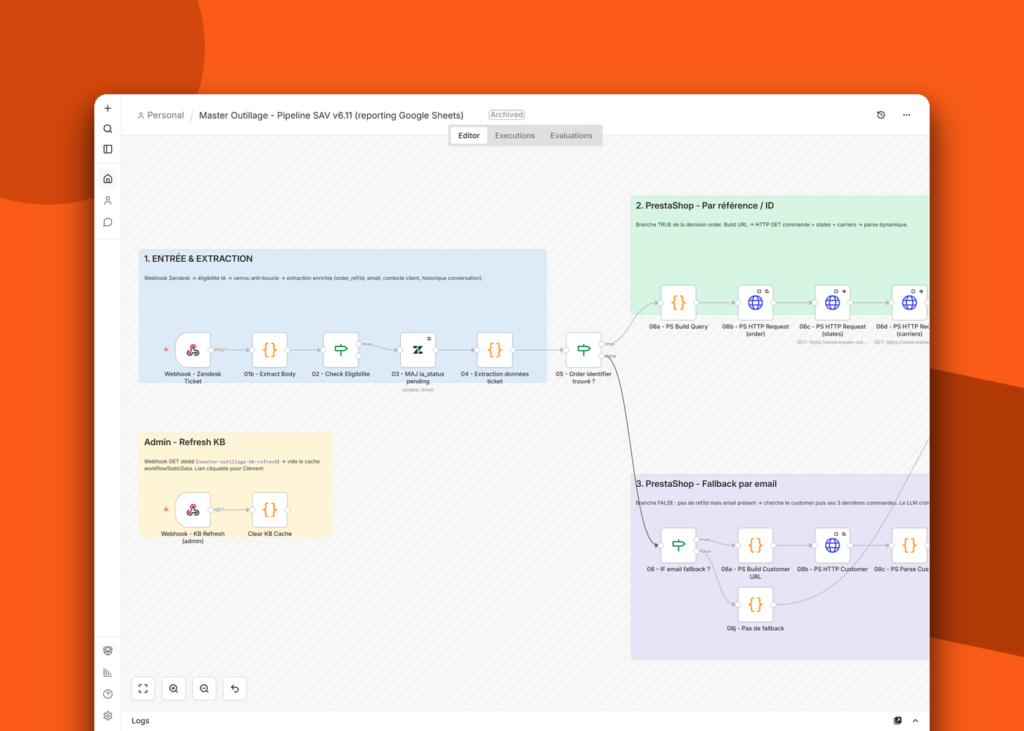Select the 05 - Order identifier trouvé node
The height and width of the screenshot is (731, 1024).
tap(584, 350)
